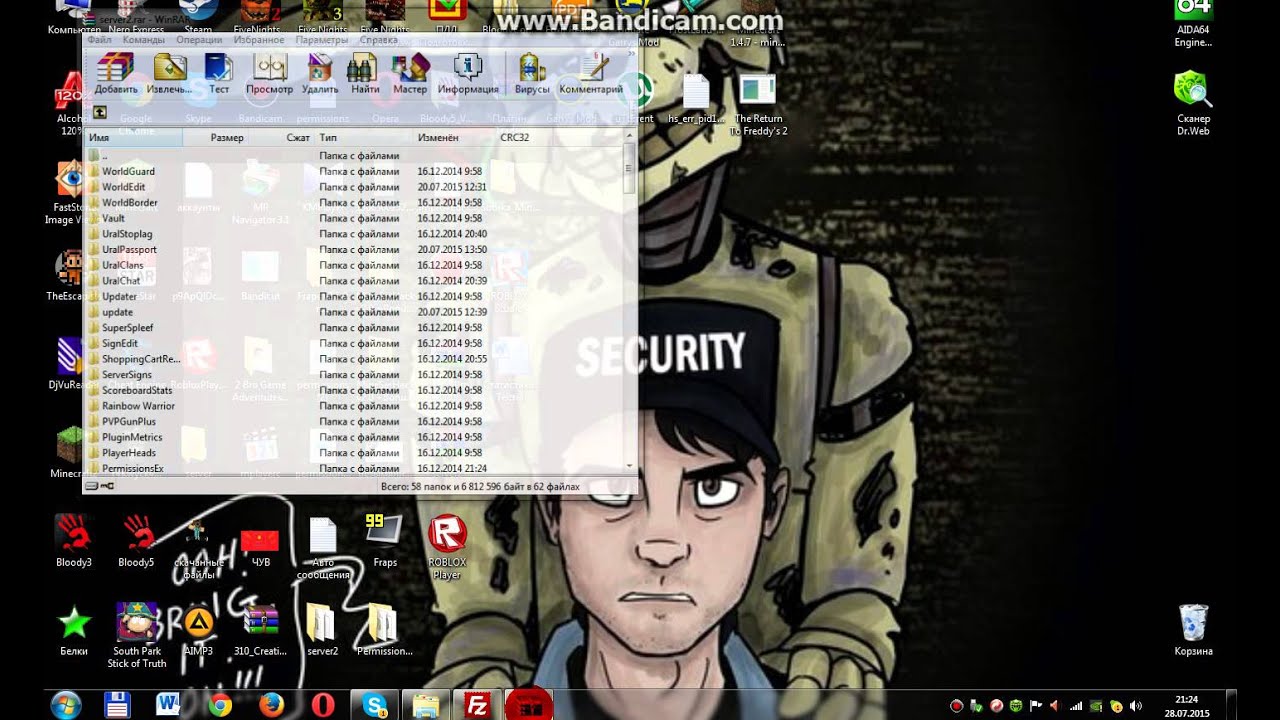Select the ScoreboardStats folder row
This screenshot has height=720, width=1280.
354,390
